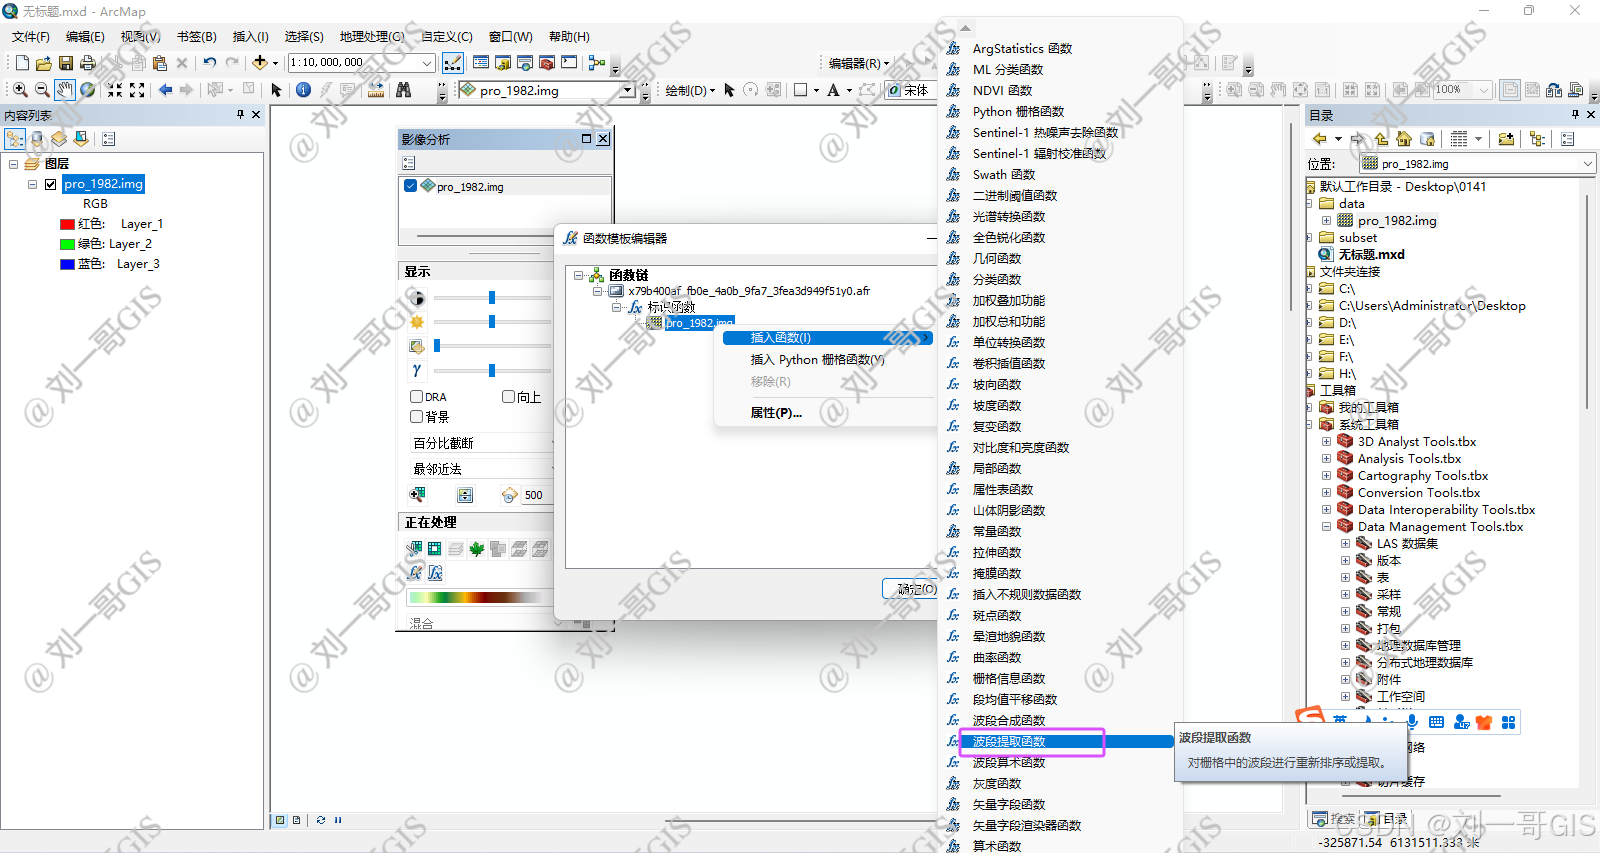
Task: Close the 影像分析 window
Action: point(603,139)
